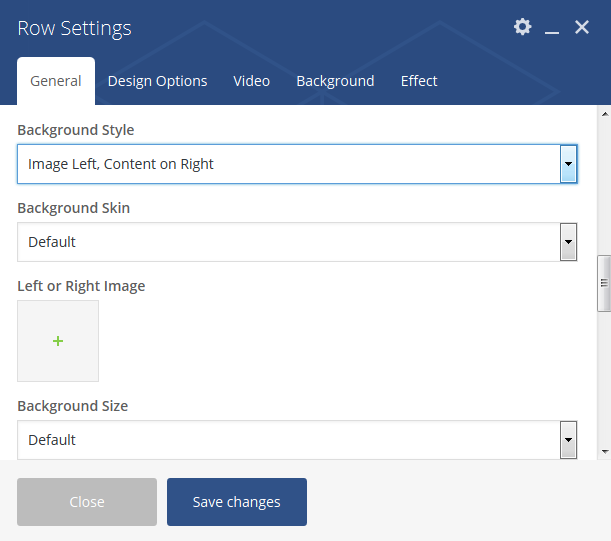
Task: Click the Background Skin dropdown arrow
Action: (x=568, y=242)
